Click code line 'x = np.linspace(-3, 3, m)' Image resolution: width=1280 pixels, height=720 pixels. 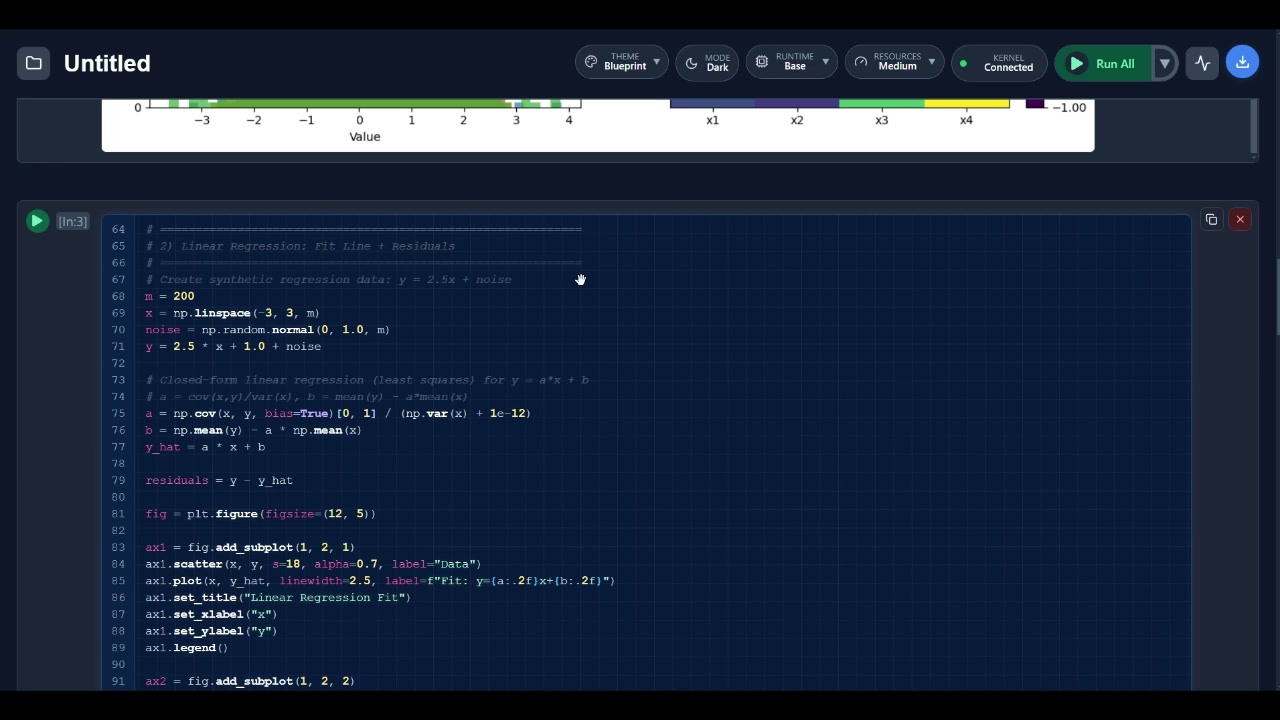point(232,313)
